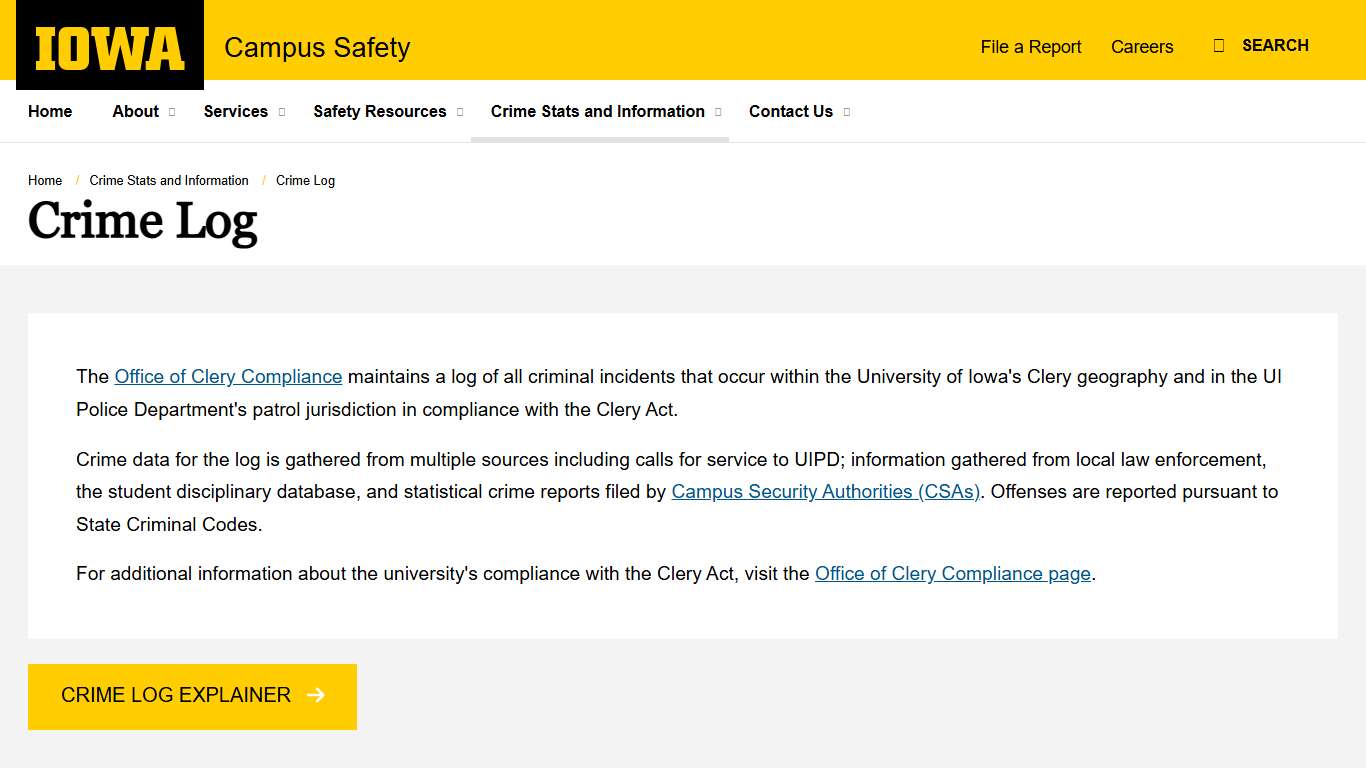This screenshot has height=768, width=1366.
Task: Click Home in the breadcrumb trail
Action: click(45, 181)
